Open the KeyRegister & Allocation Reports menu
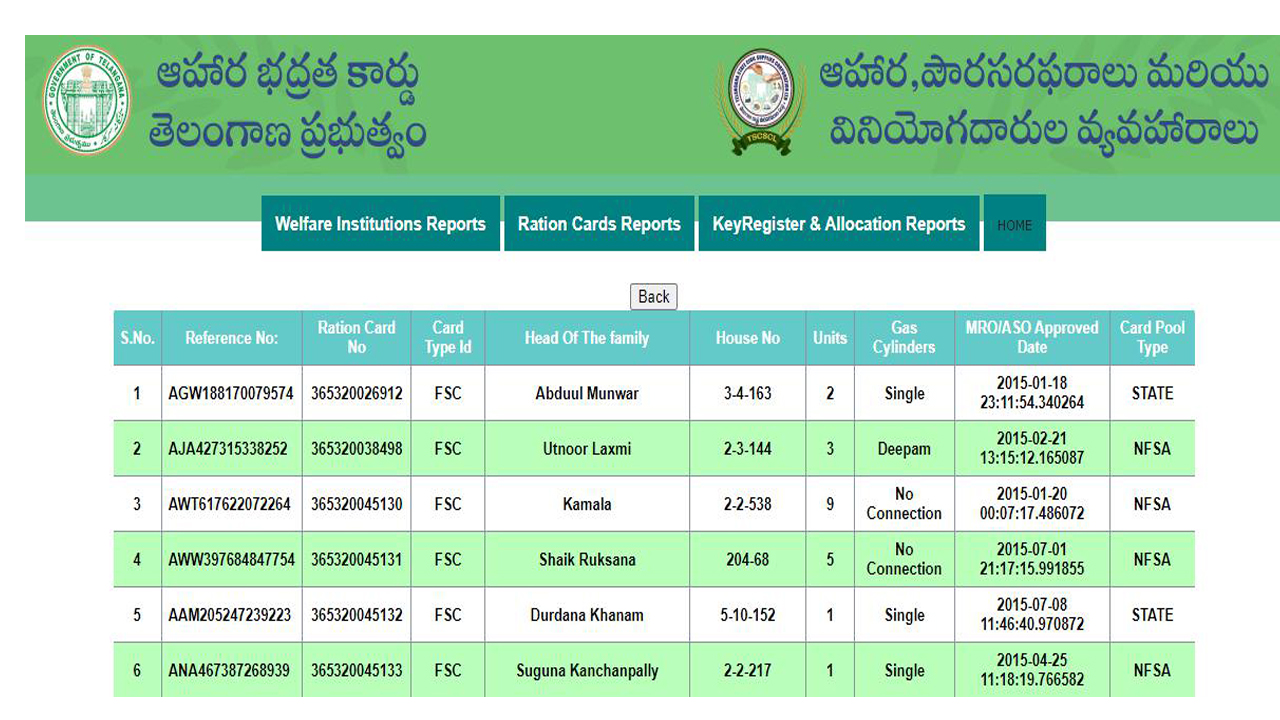This screenshot has width=1280, height=720. click(839, 223)
